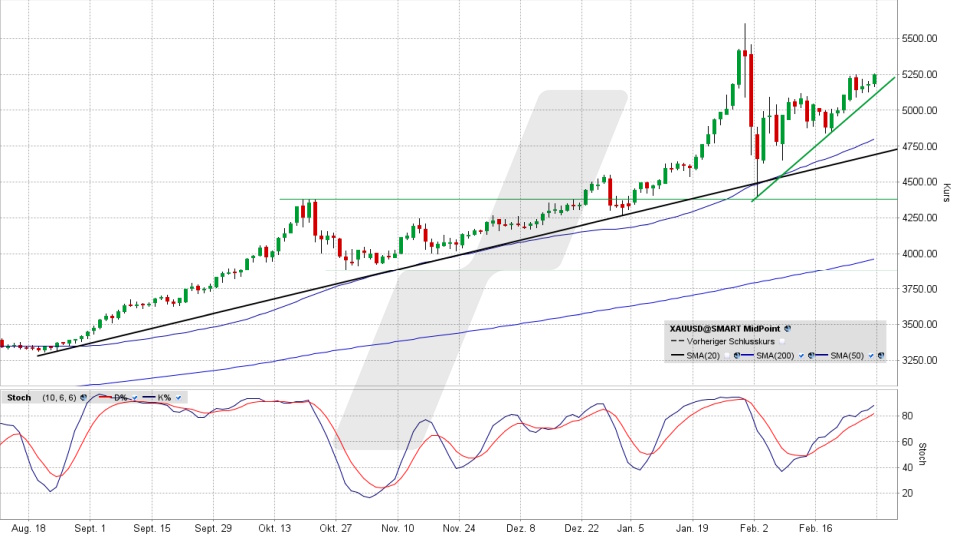Open the globe icon after SMA(50)
The height and width of the screenshot is (540, 960).
tap(880, 355)
